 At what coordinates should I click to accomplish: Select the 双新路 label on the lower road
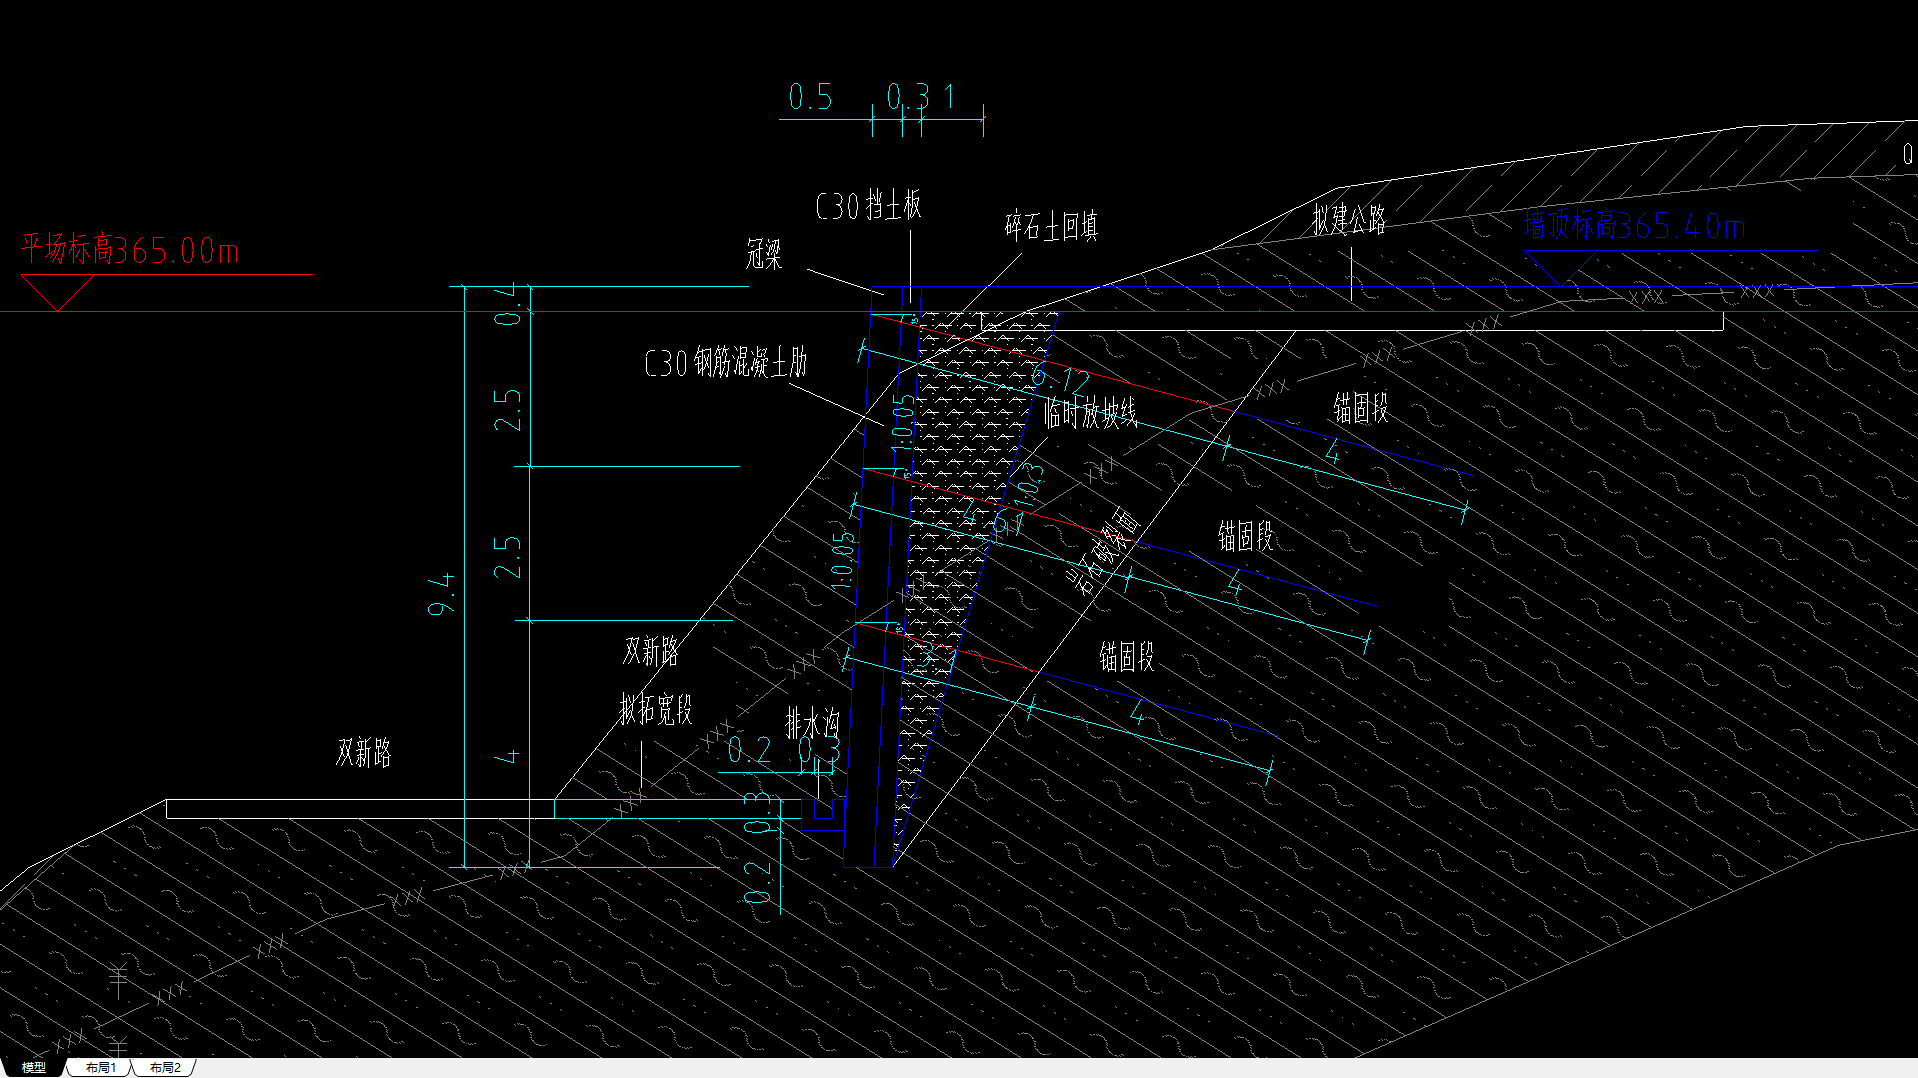coord(364,752)
